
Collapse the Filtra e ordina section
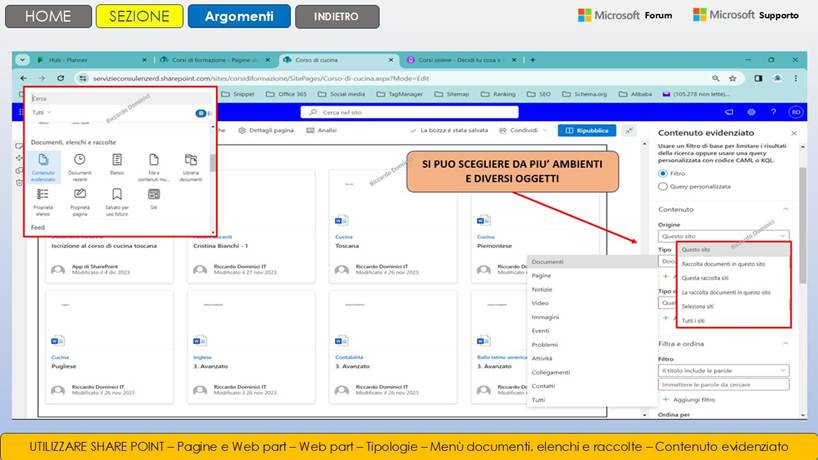(785, 344)
